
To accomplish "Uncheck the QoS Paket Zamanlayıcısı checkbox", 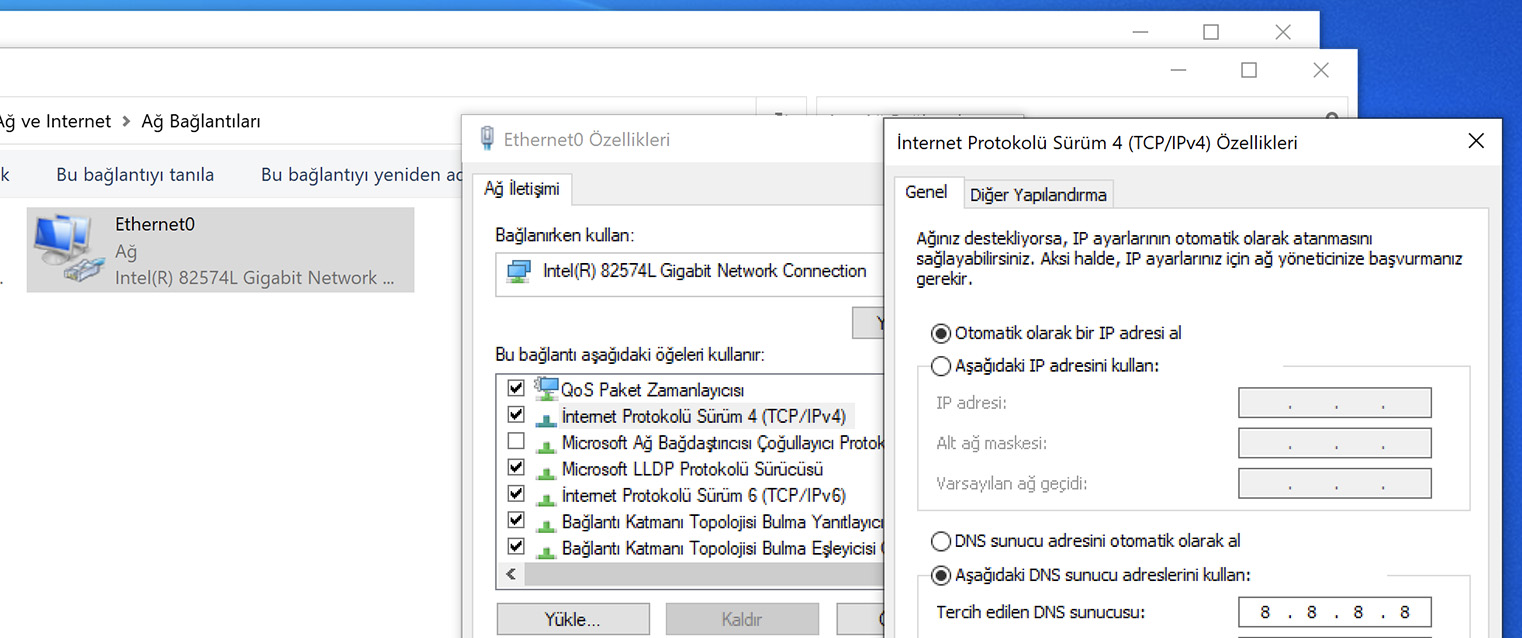I will [x=516, y=388].
